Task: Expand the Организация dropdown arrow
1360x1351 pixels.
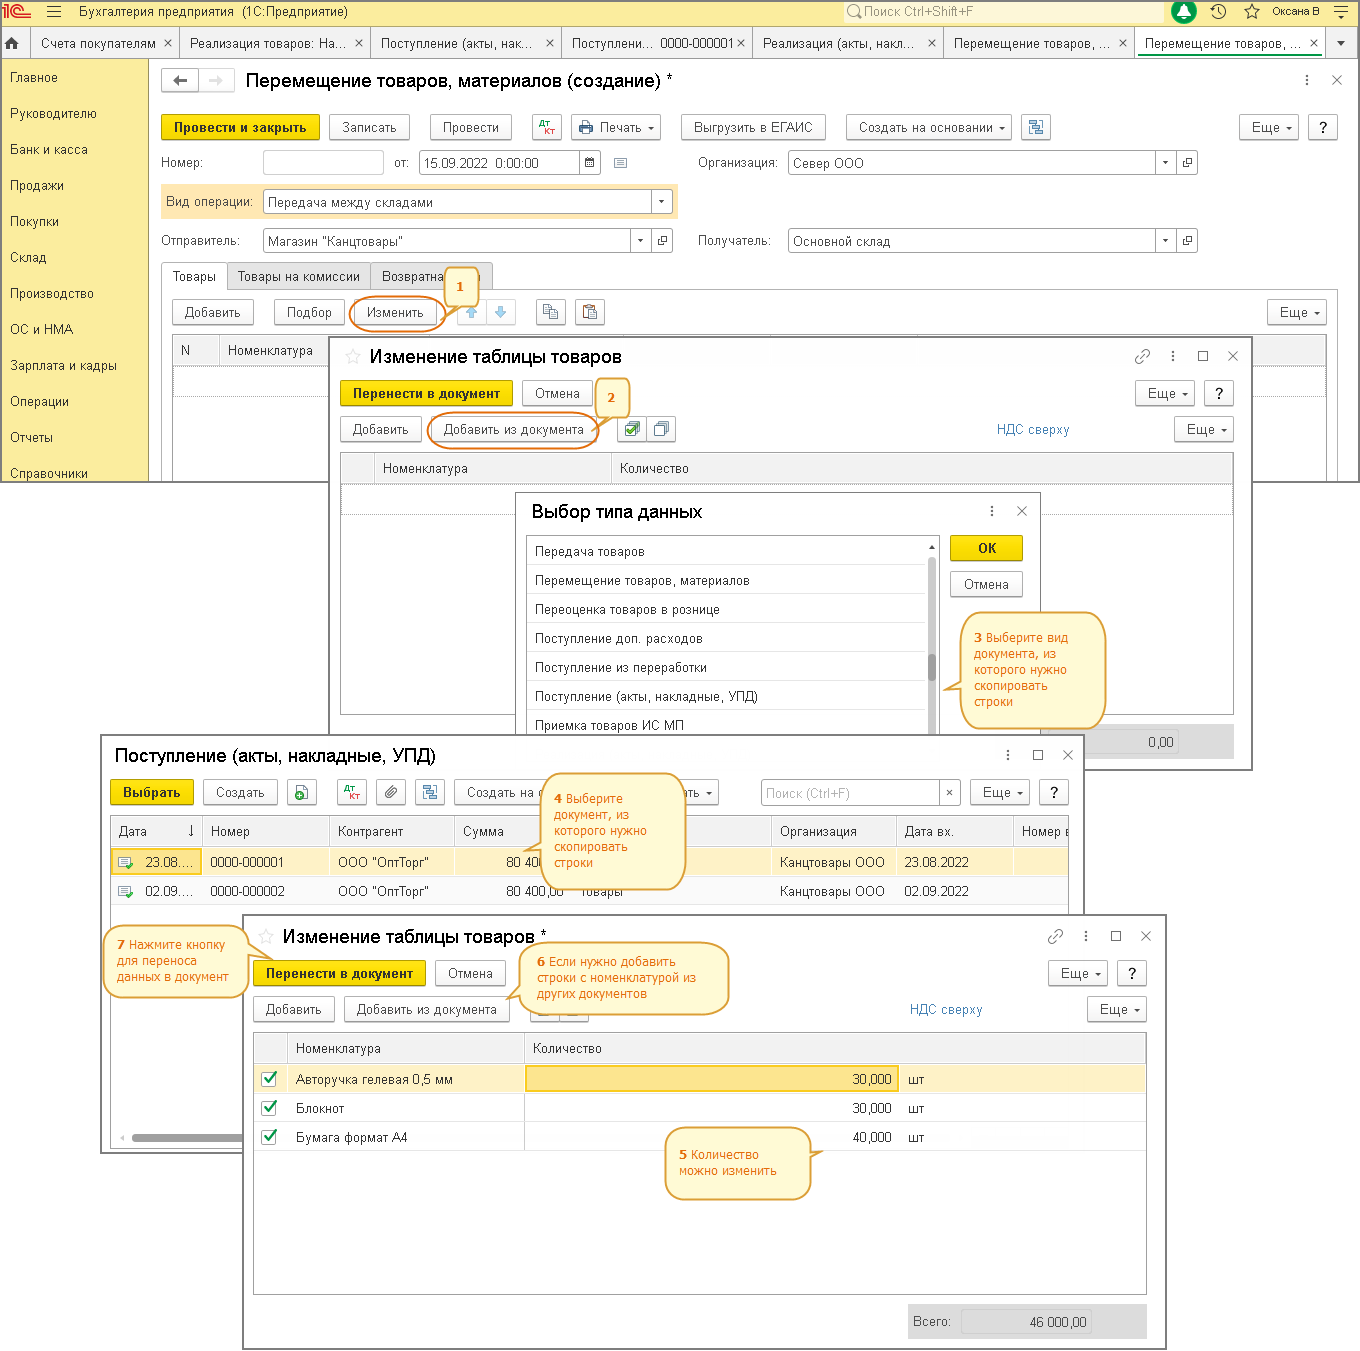Action: point(1165,163)
